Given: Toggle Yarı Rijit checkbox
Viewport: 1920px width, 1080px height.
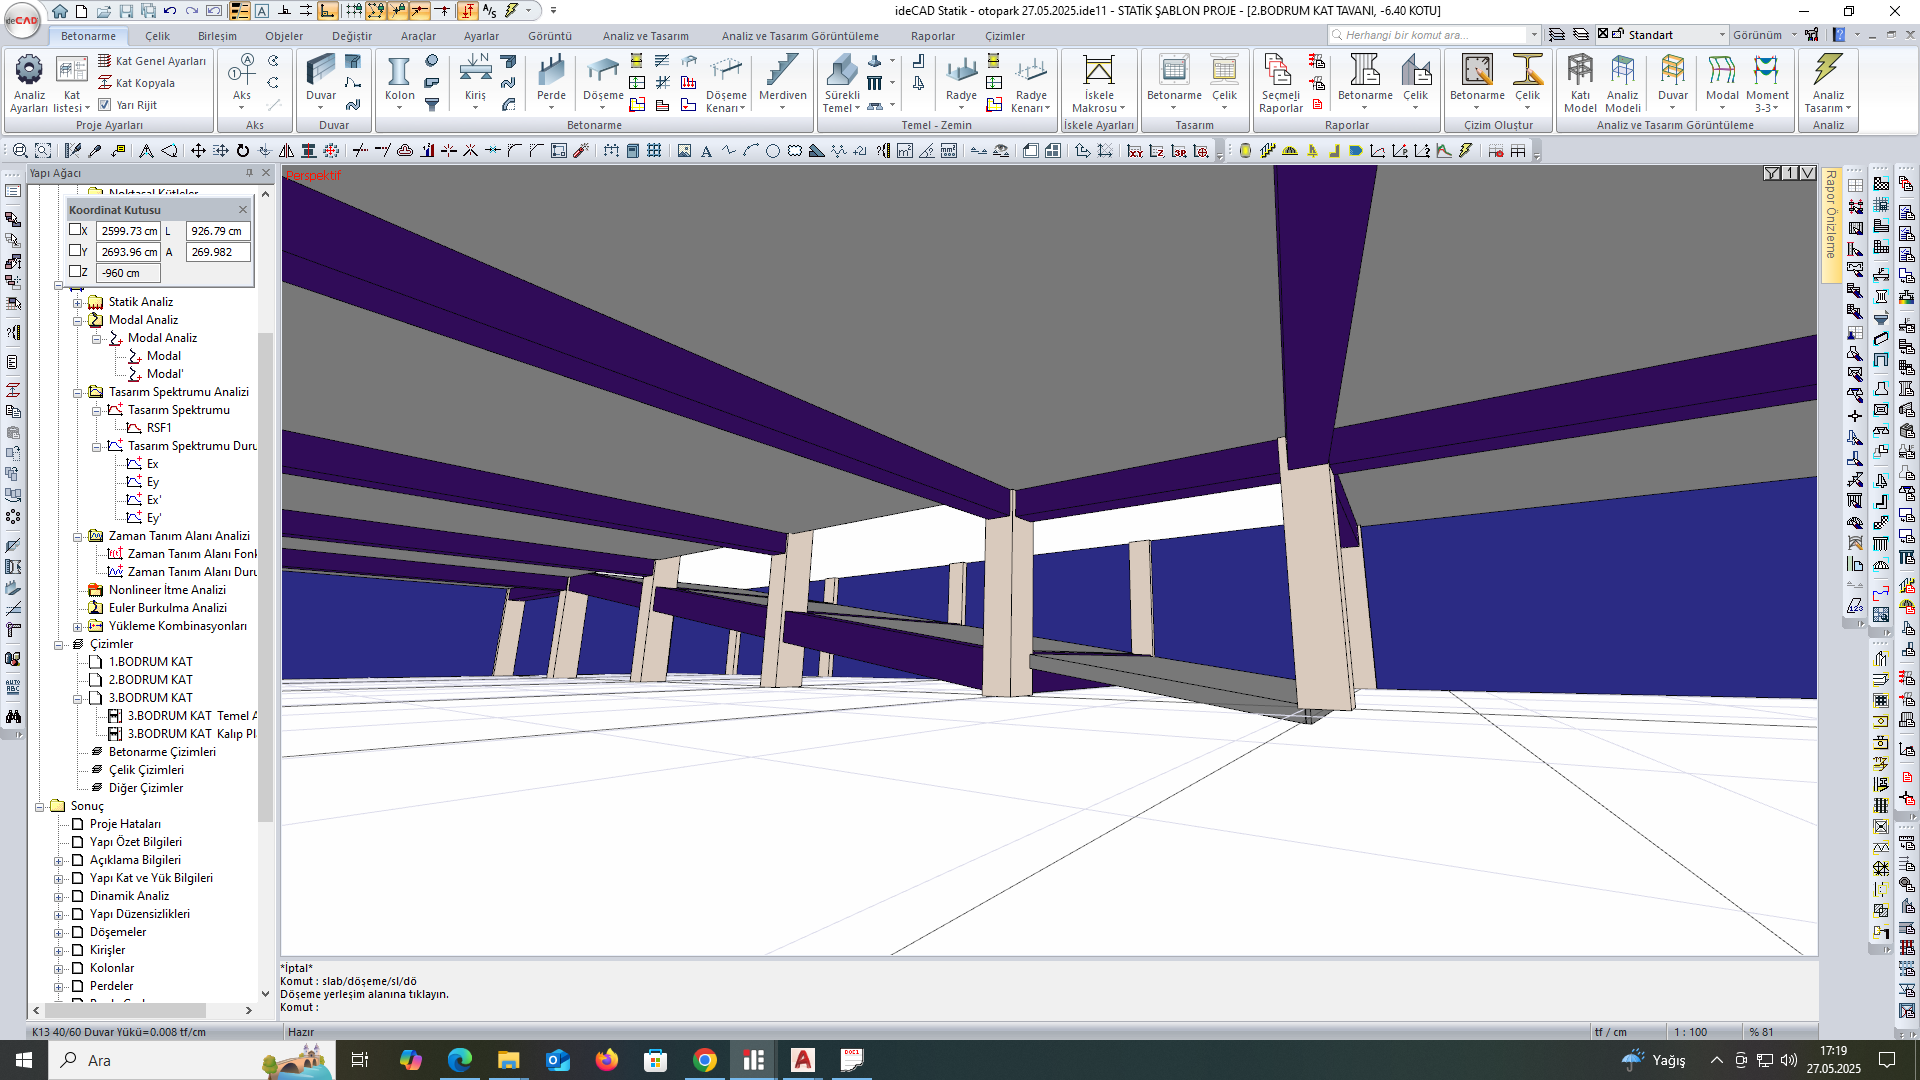Looking at the screenshot, I should 104,104.
